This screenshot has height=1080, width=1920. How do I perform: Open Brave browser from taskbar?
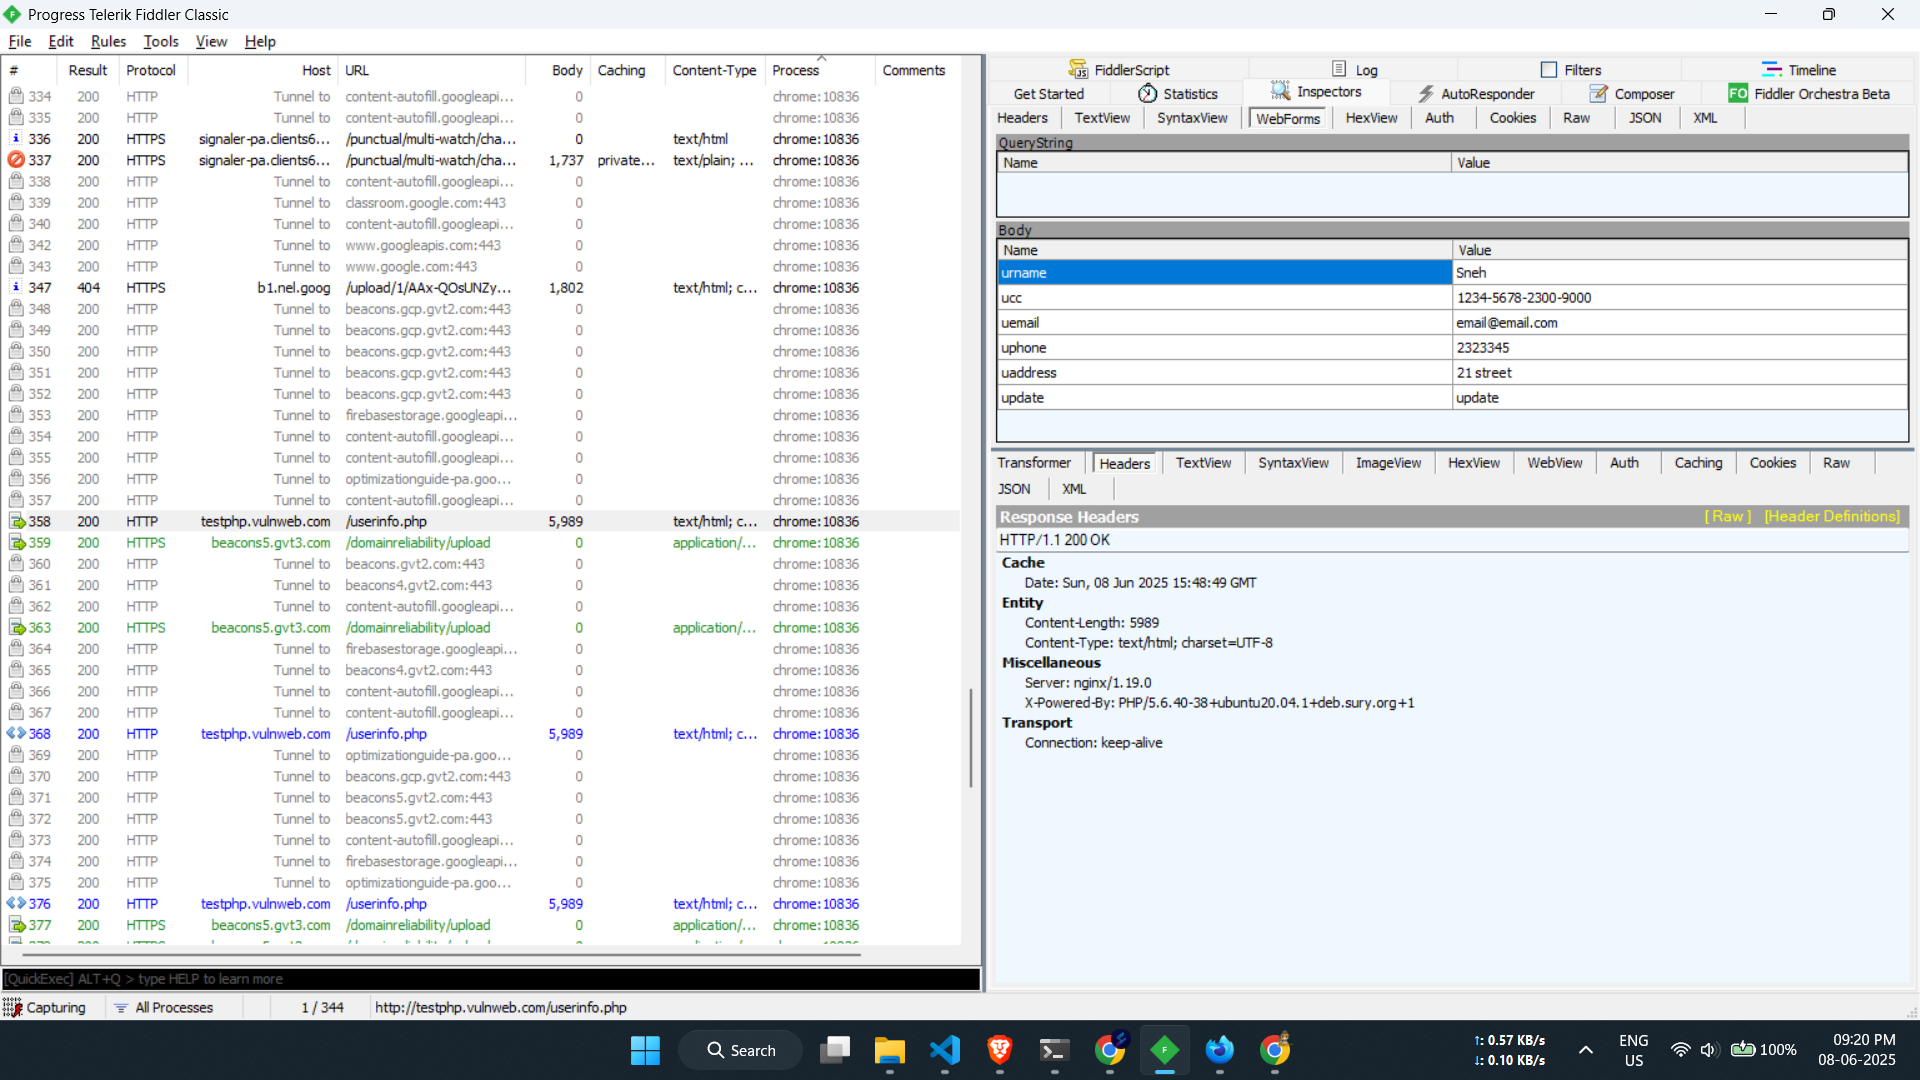(x=1000, y=1050)
